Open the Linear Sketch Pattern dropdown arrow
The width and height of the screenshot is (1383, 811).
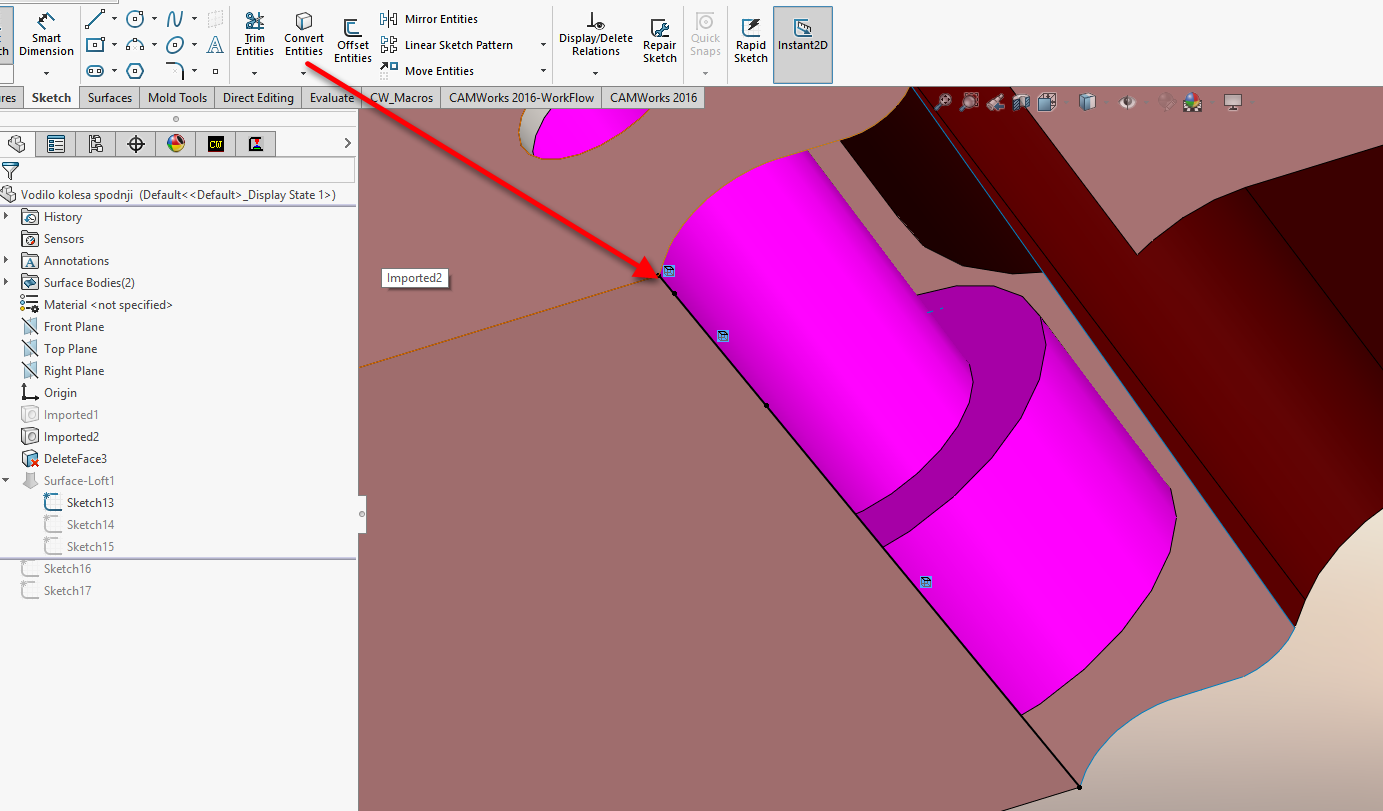coord(543,45)
